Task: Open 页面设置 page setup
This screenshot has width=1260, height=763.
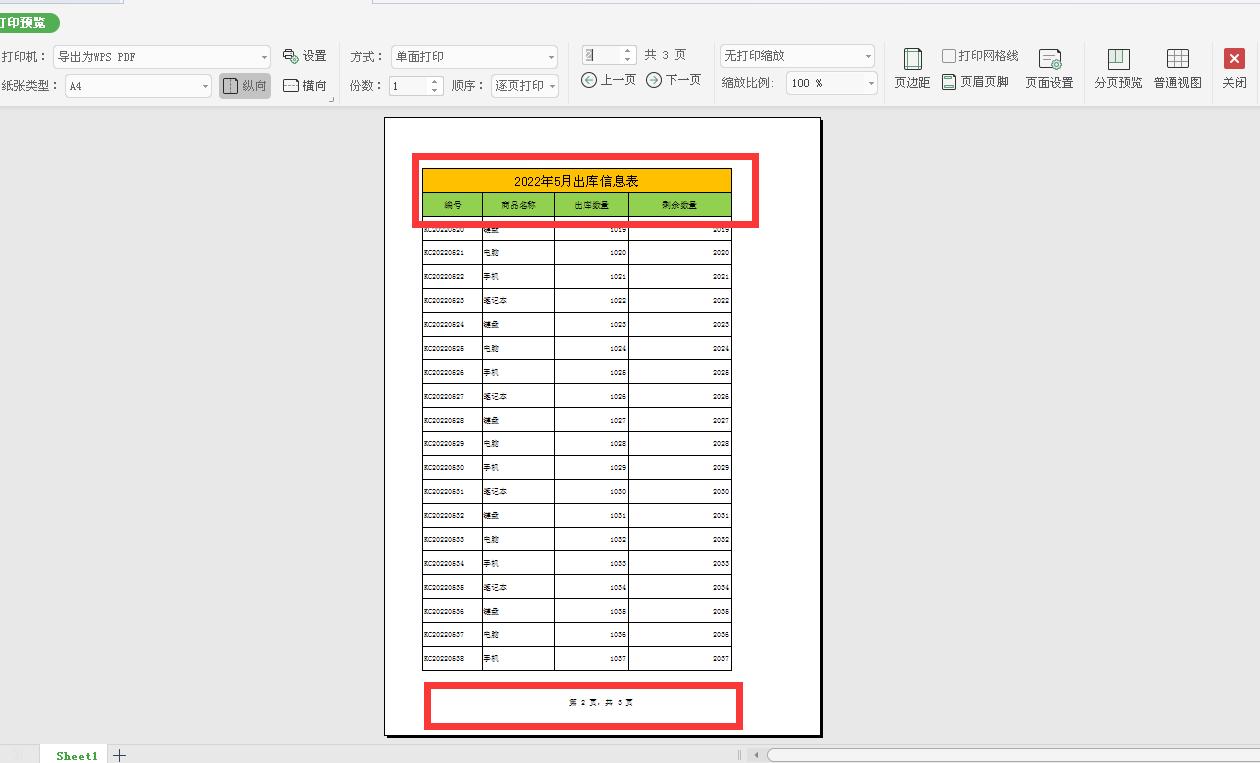Action: coord(1048,68)
